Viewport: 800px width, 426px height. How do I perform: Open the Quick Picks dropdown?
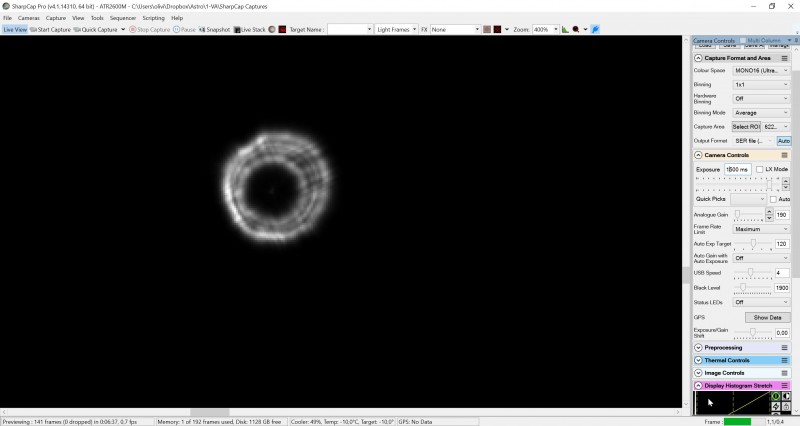pyautogui.click(x=747, y=199)
